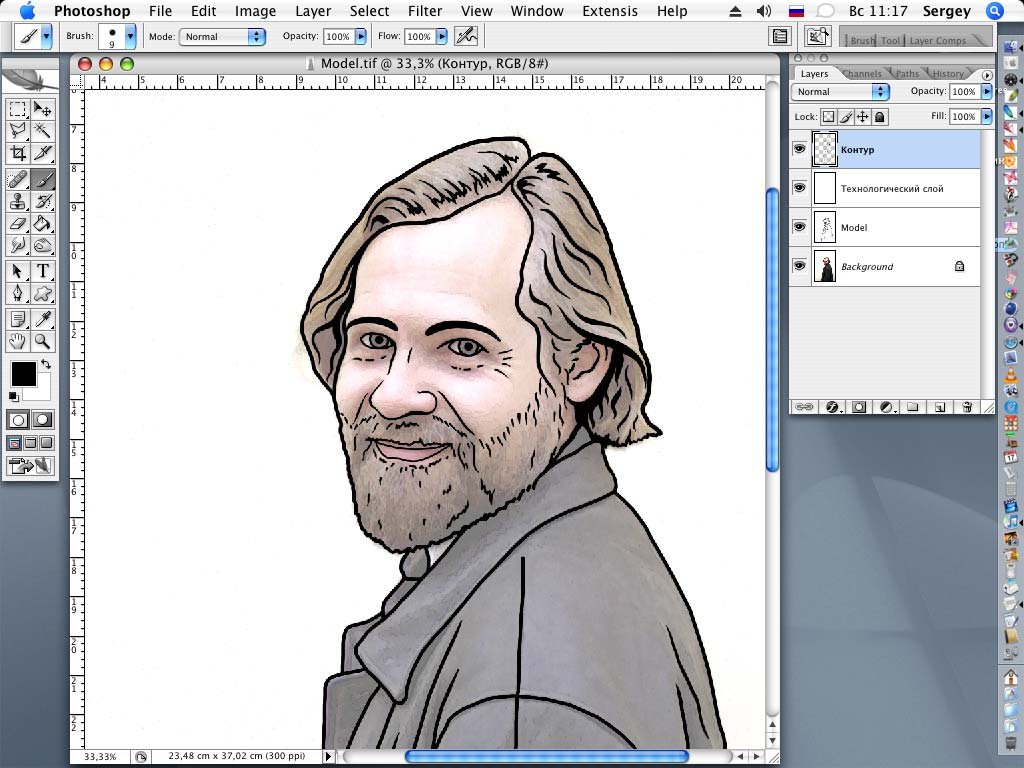Image resolution: width=1024 pixels, height=768 pixels.
Task: Toggle visibility of the Model layer
Action: click(x=799, y=227)
